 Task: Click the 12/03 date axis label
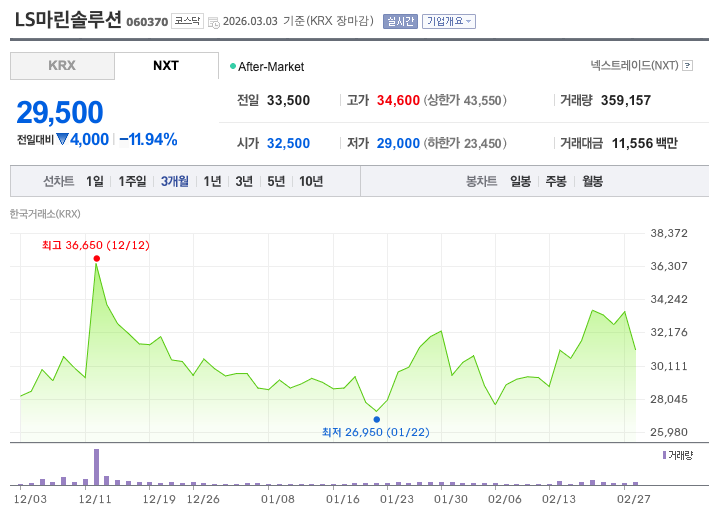coord(30,499)
